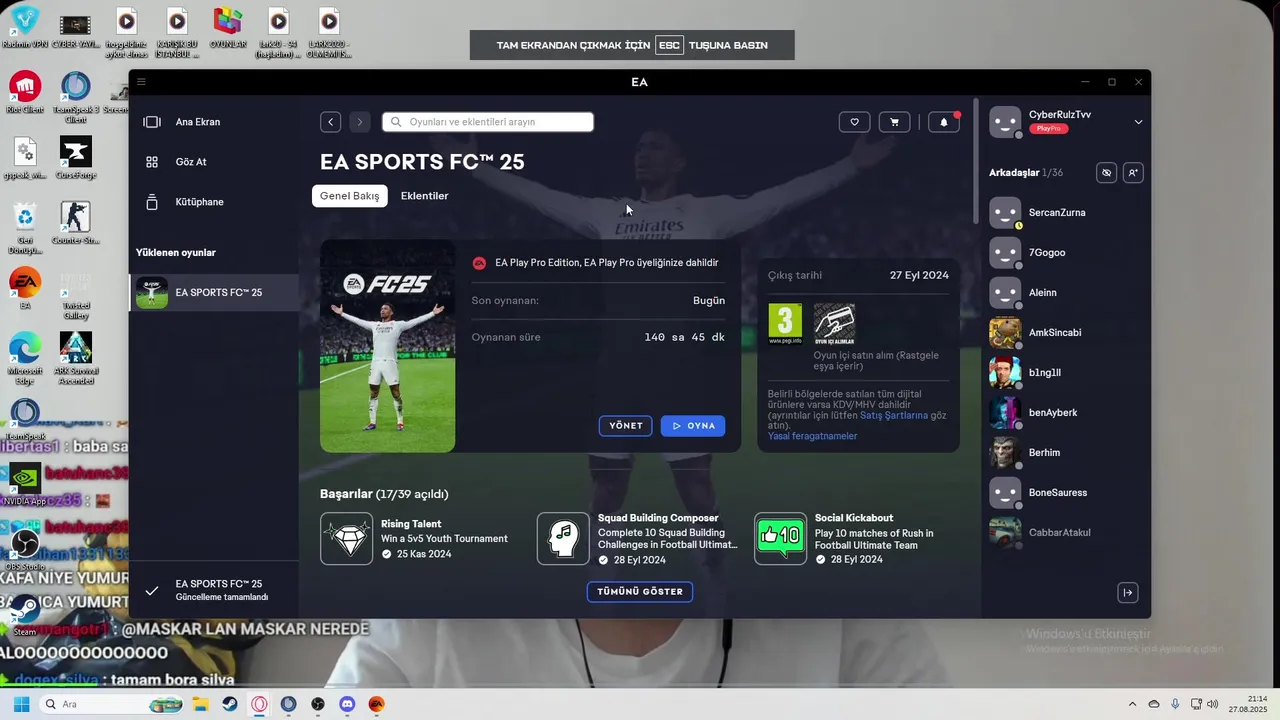The width and height of the screenshot is (1280, 720).
Task: Open the Windows Start button
Action: (x=21, y=704)
